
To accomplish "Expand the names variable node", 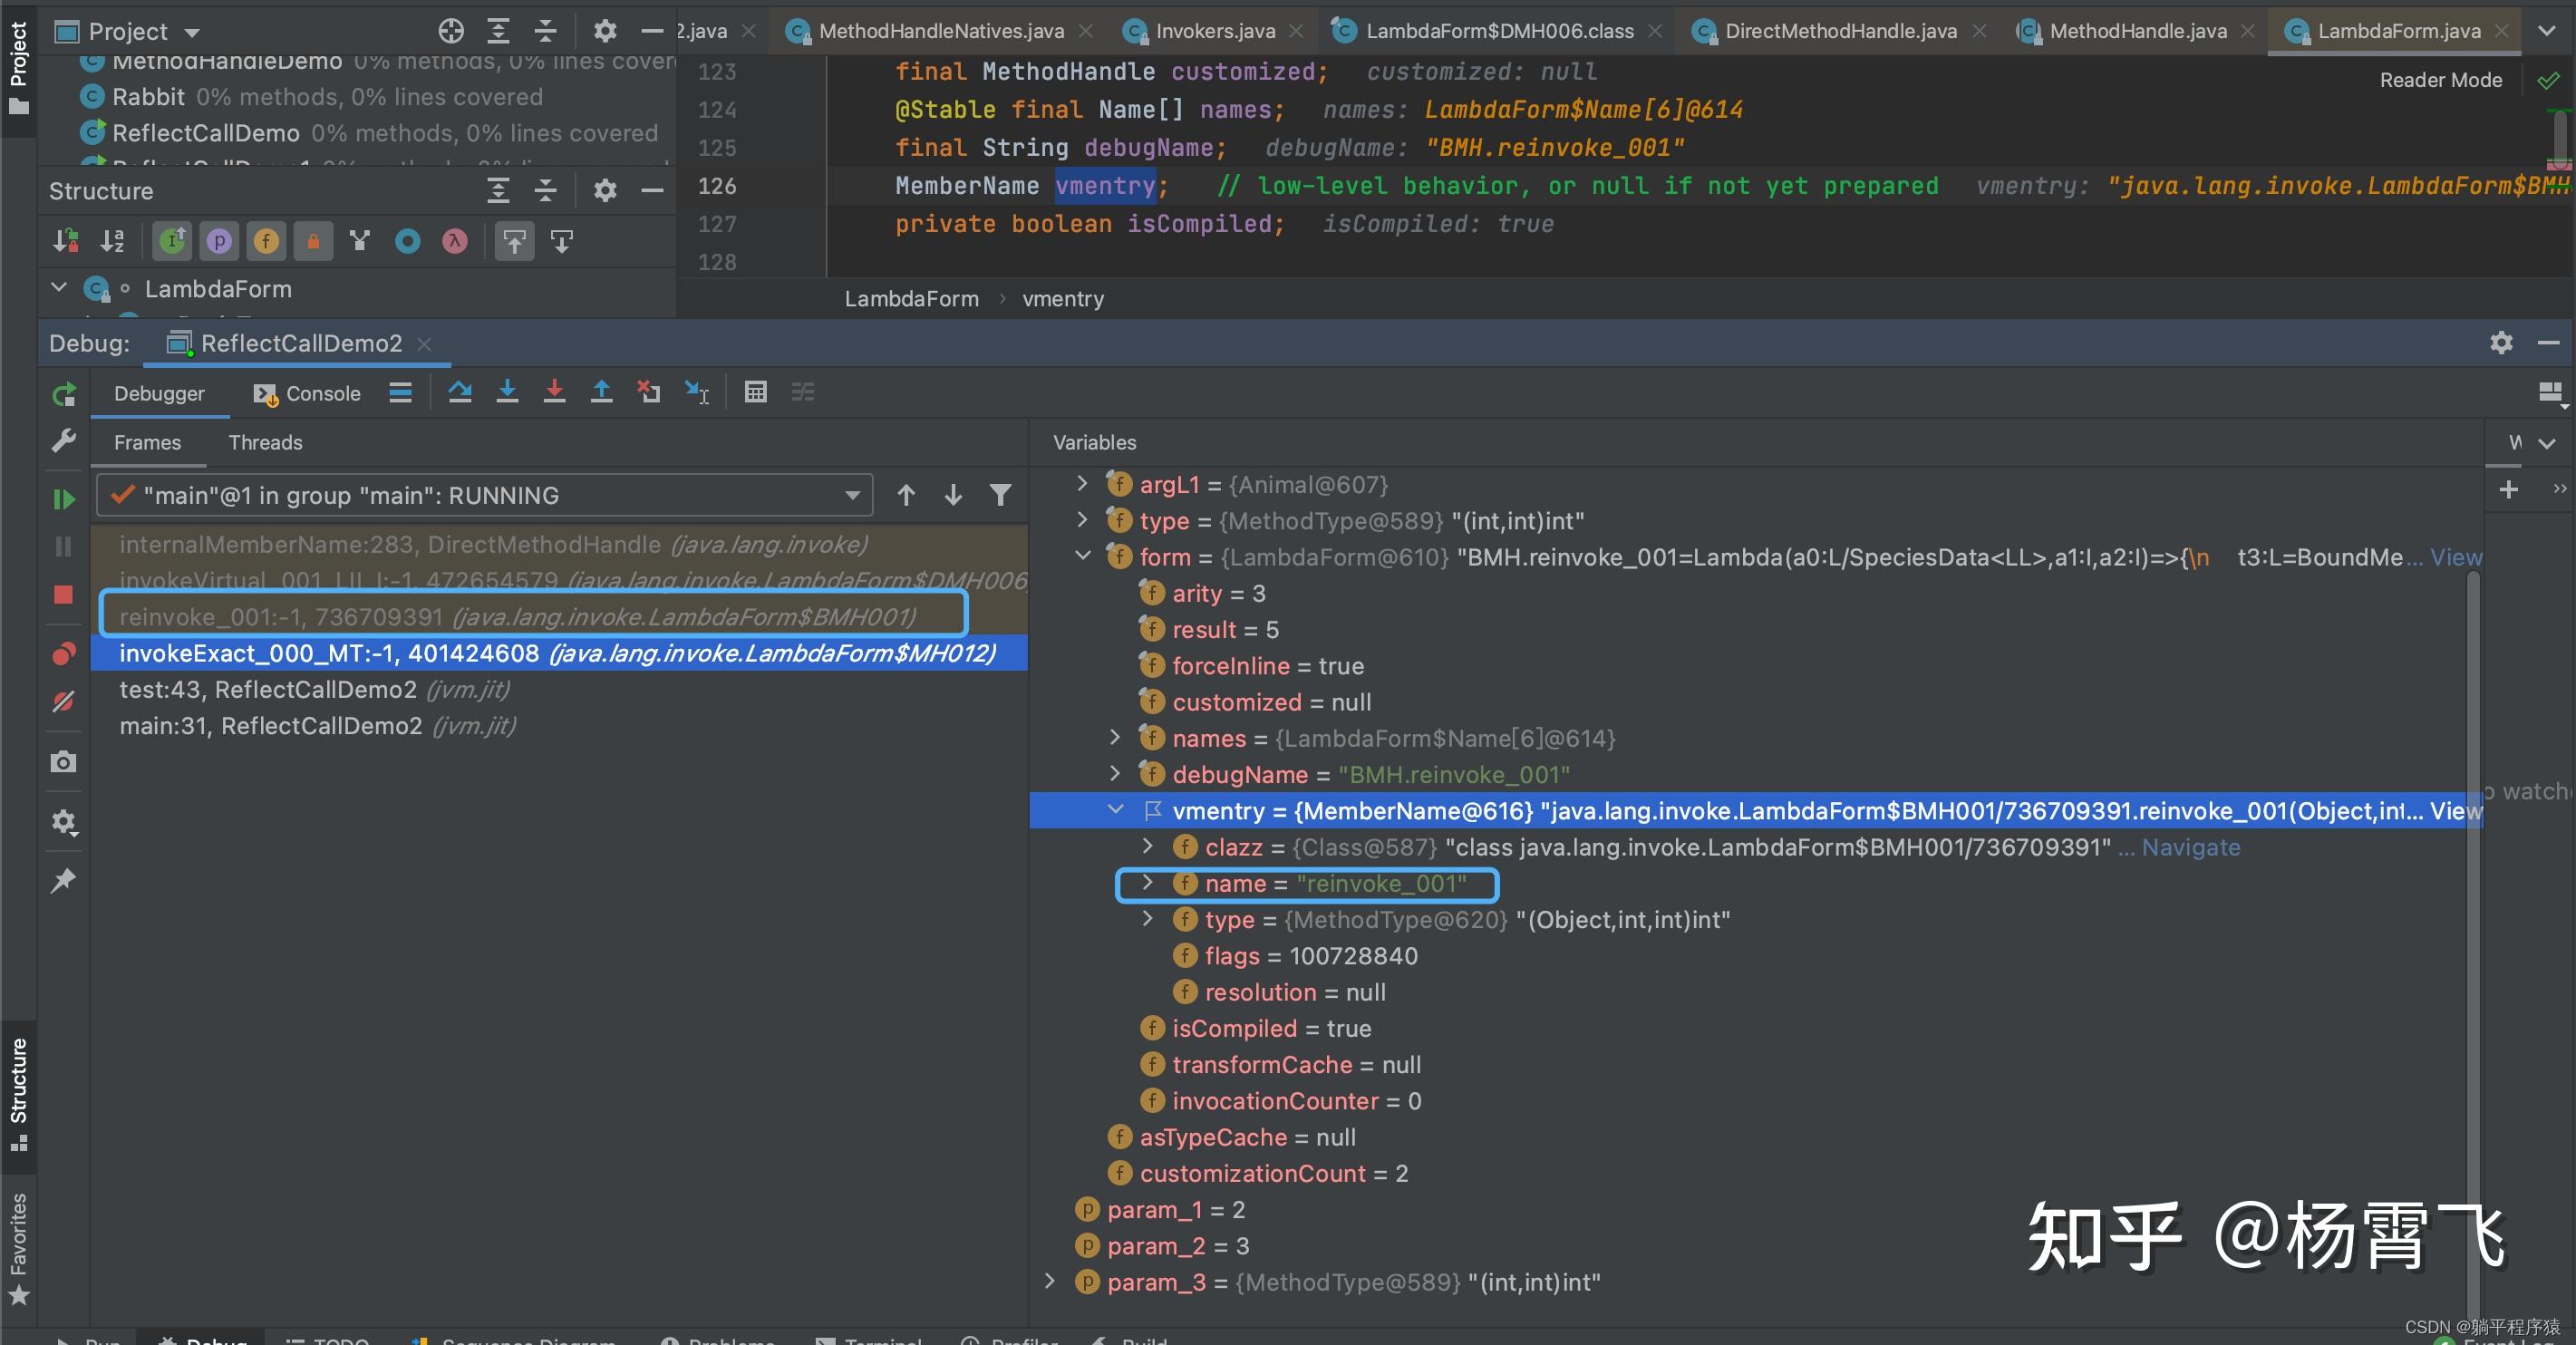I will 1116,738.
